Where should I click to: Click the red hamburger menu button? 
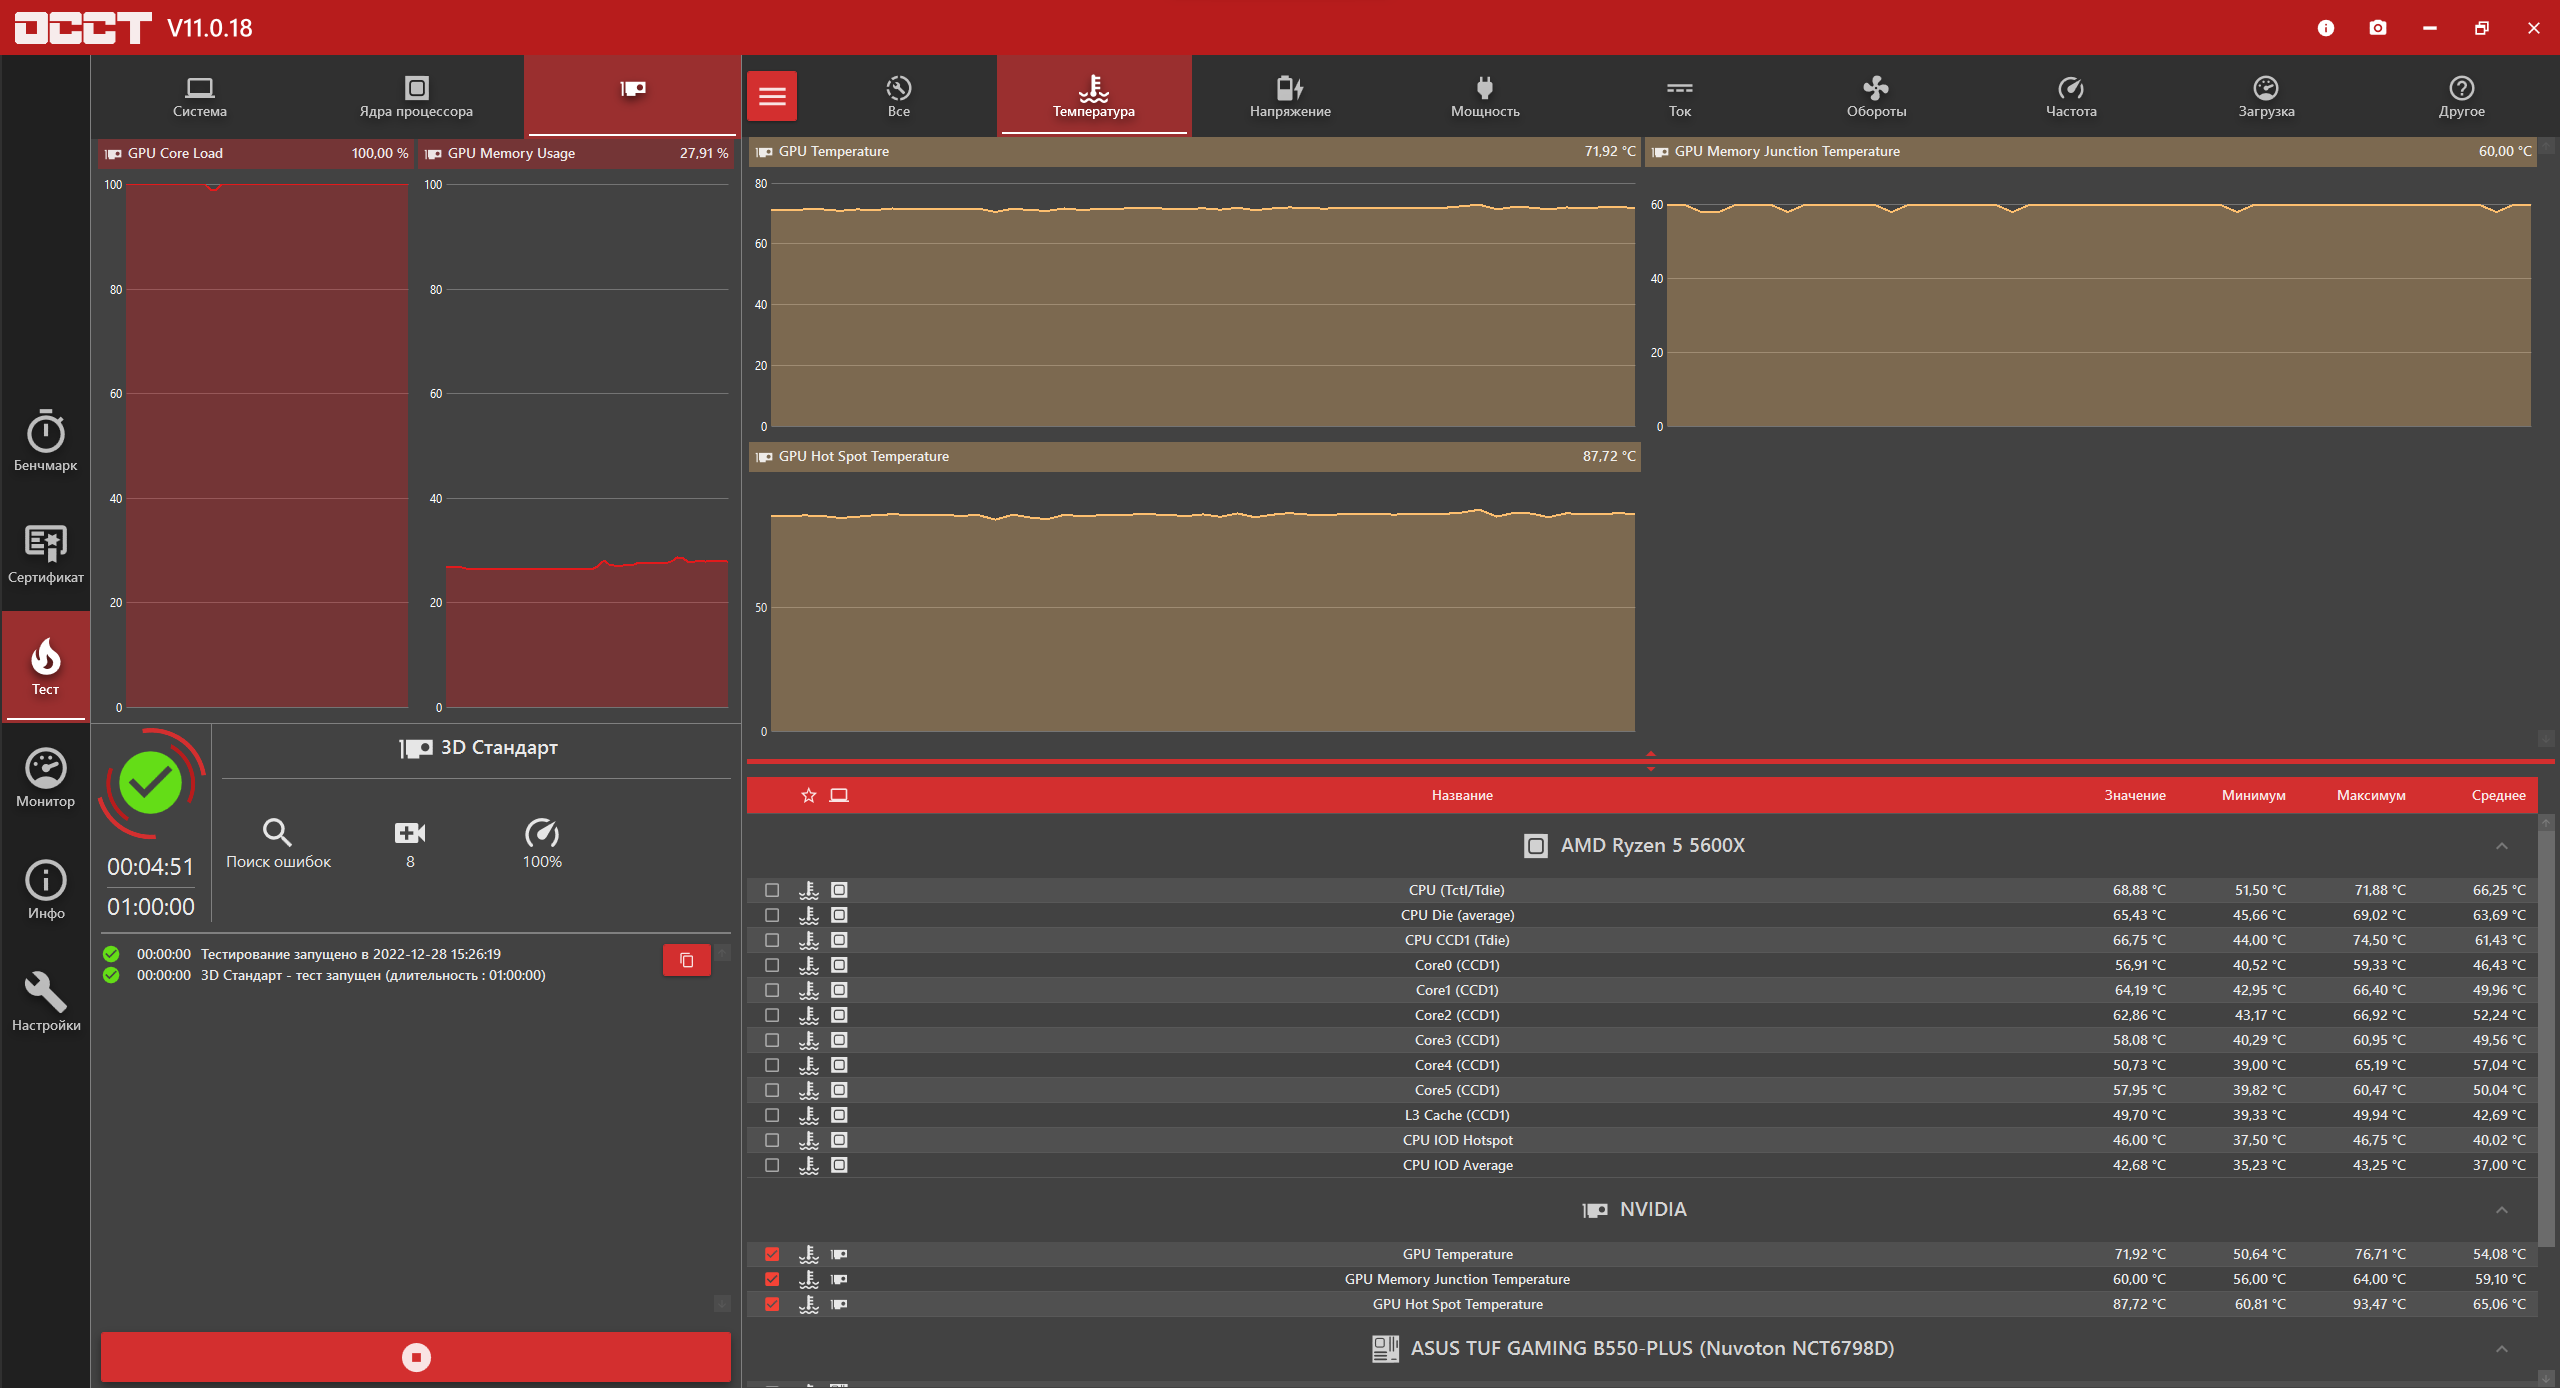pos(771,96)
